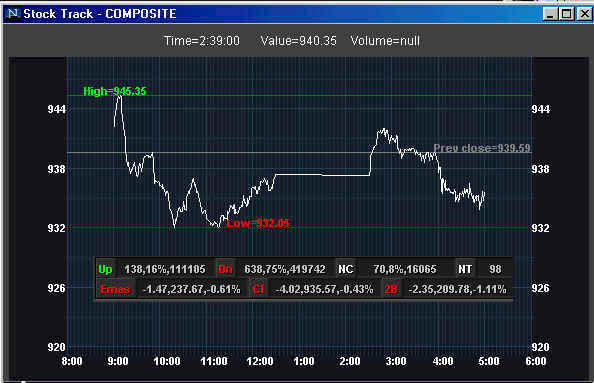Viewport: 594px width, 383px height.
Task: Click the right axis 920 price label
Action: coord(541,347)
